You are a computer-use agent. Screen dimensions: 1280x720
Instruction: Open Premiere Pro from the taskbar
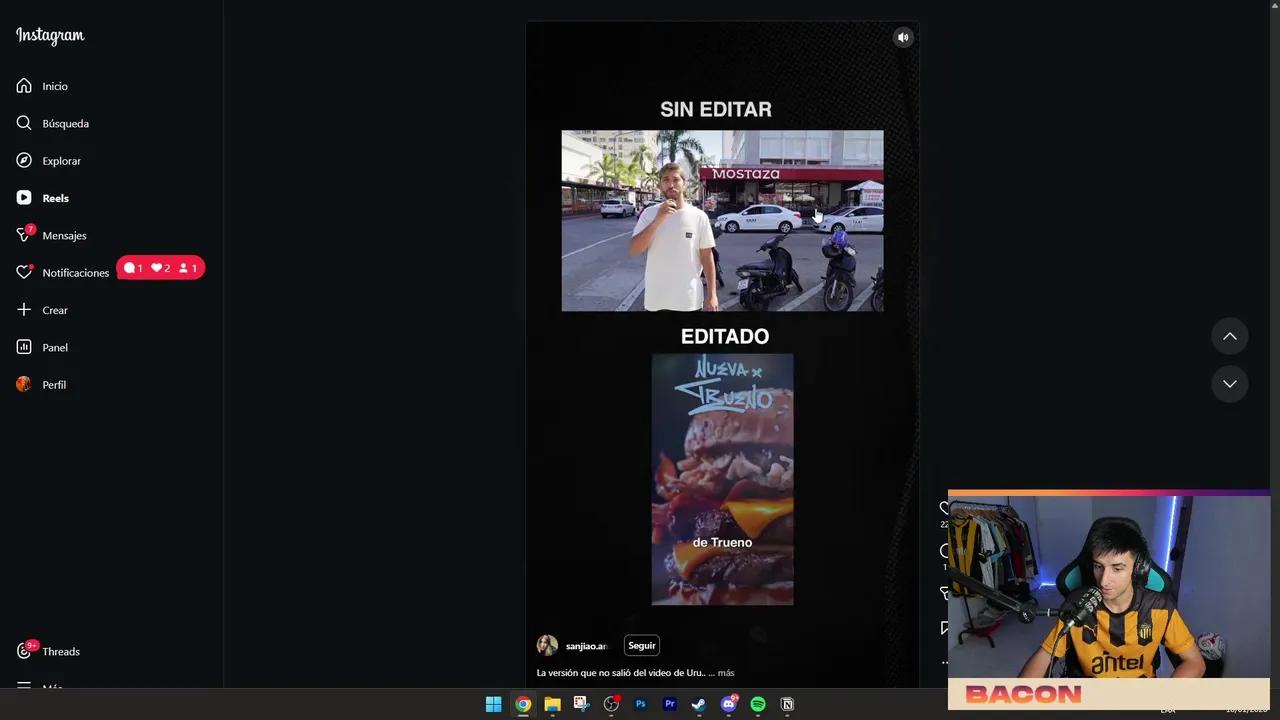pyautogui.click(x=670, y=704)
